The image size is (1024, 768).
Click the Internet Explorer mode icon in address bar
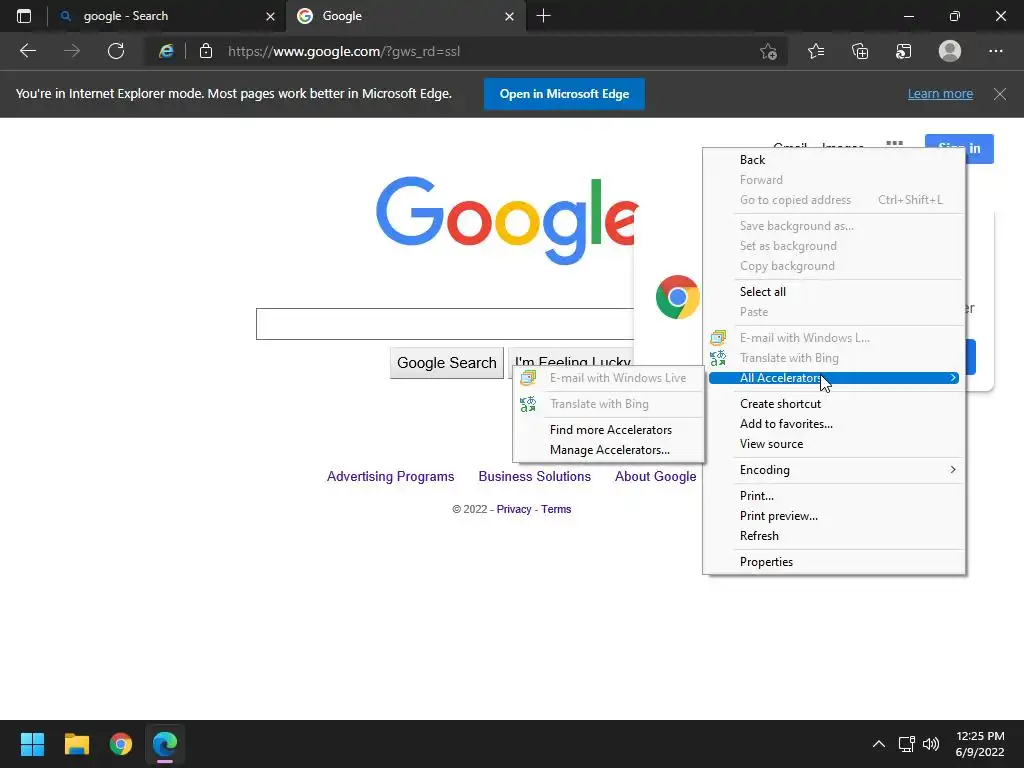click(167, 51)
